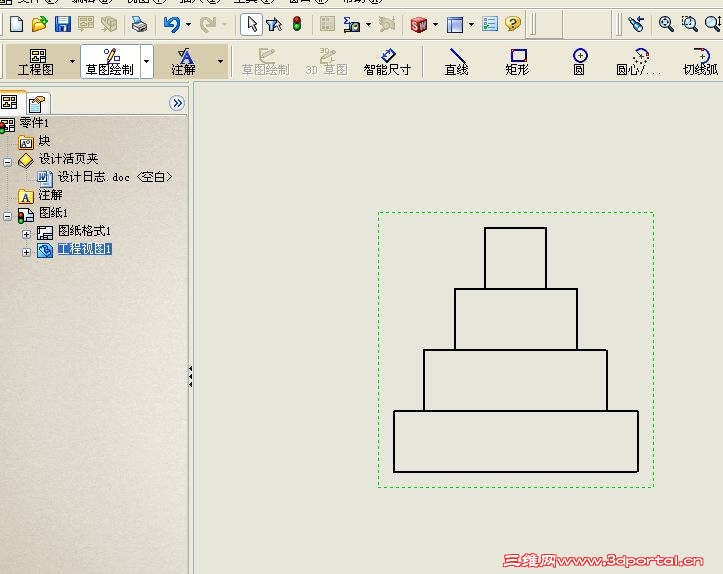Select the 直线 line tool

click(456, 62)
